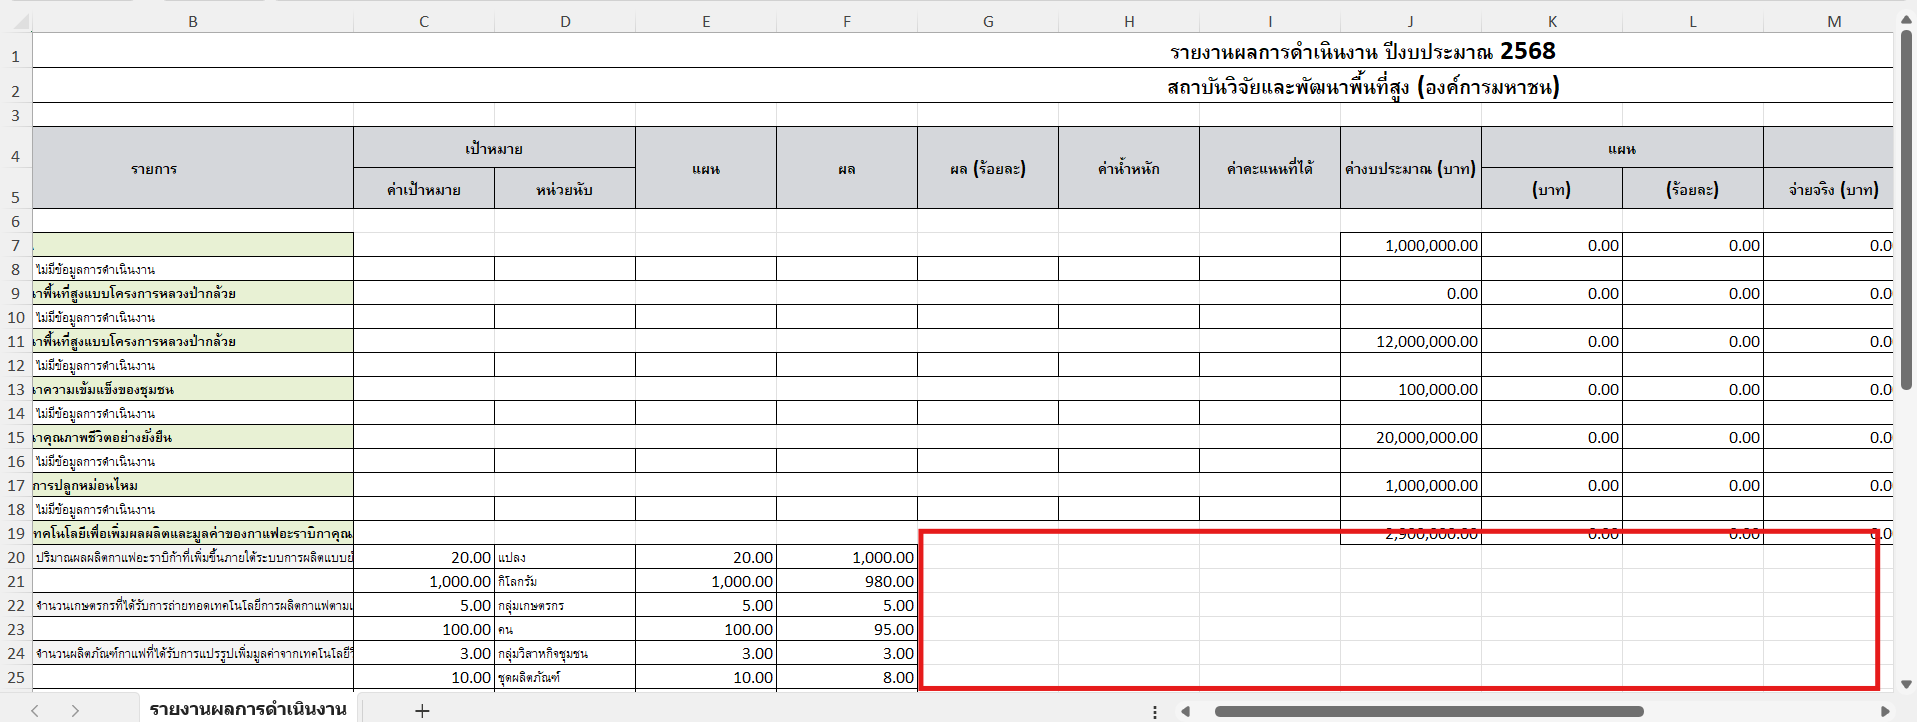Click horizontal scrollbar left arrow

(1185, 712)
